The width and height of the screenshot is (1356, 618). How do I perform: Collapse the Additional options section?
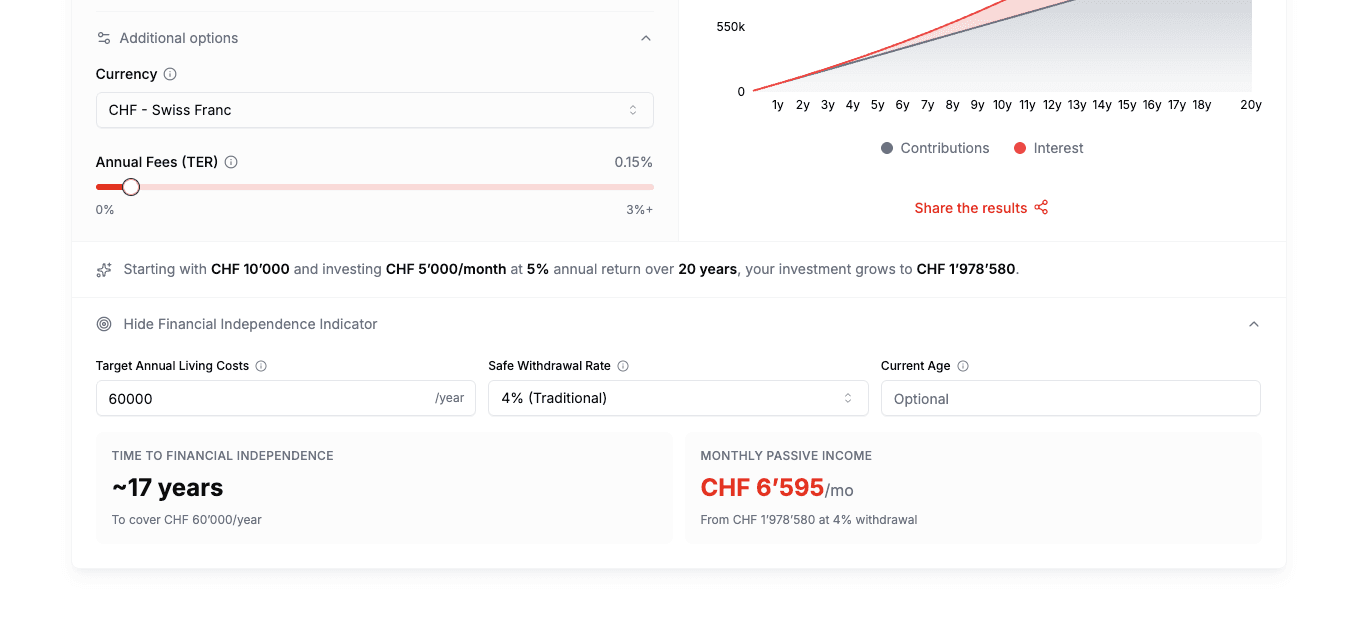tap(646, 38)
